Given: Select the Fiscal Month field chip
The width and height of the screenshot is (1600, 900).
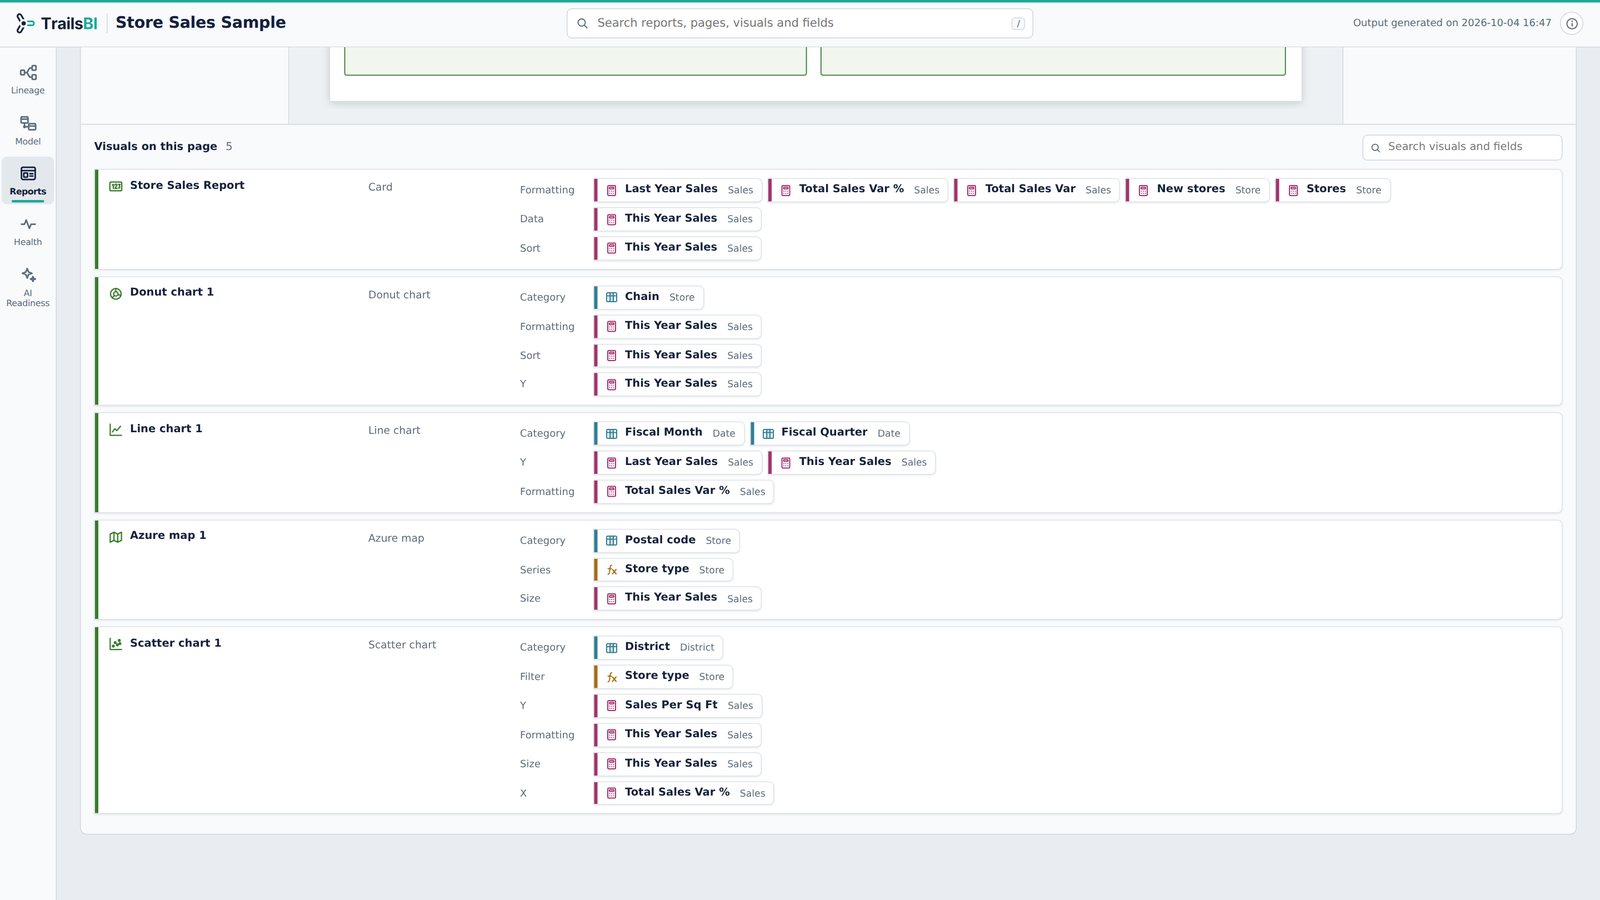Looking at the screenshot, I should [669, 433].
